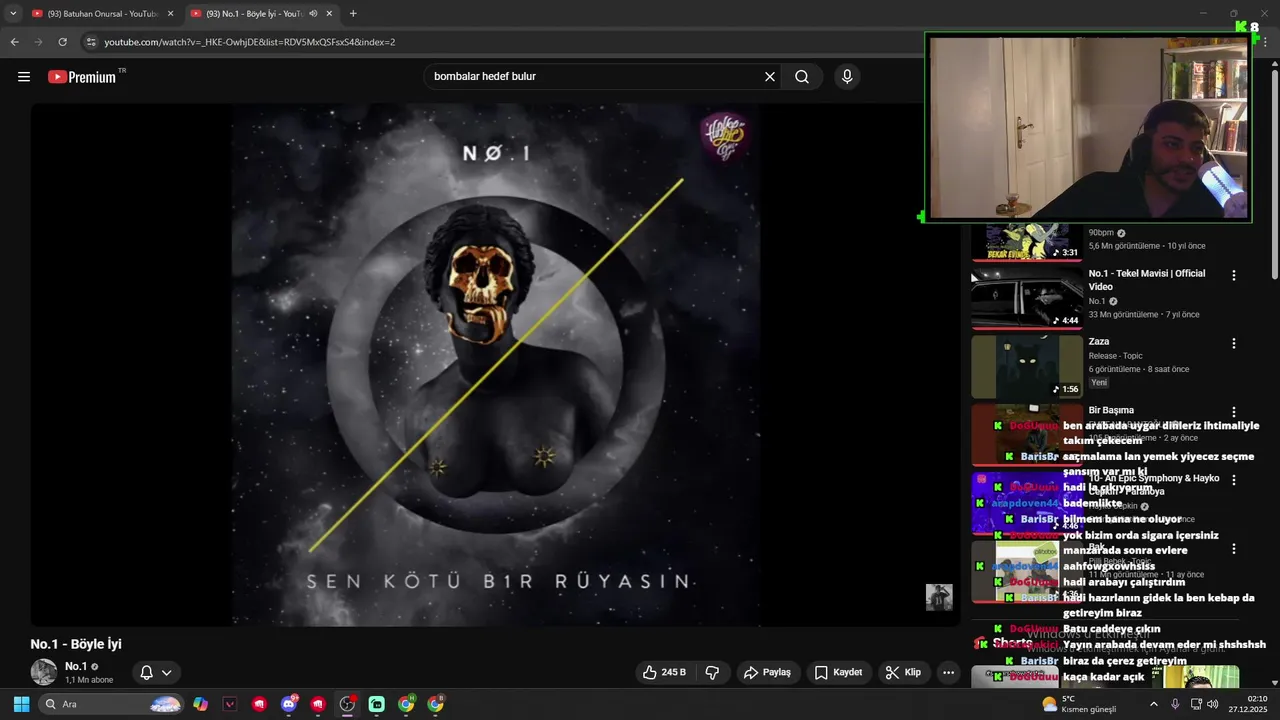Viewport: 1280px width, 720px height.
Task: Click the 'No.1 - Böyle İyi' video title
Action: [x=76, y=645]
